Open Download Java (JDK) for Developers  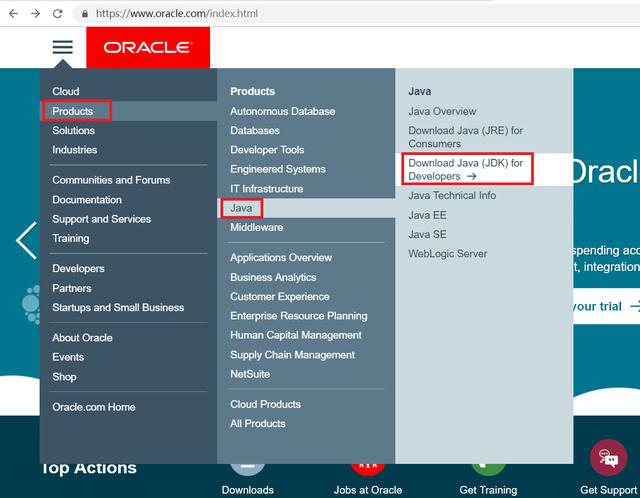(x=466, y=169)
